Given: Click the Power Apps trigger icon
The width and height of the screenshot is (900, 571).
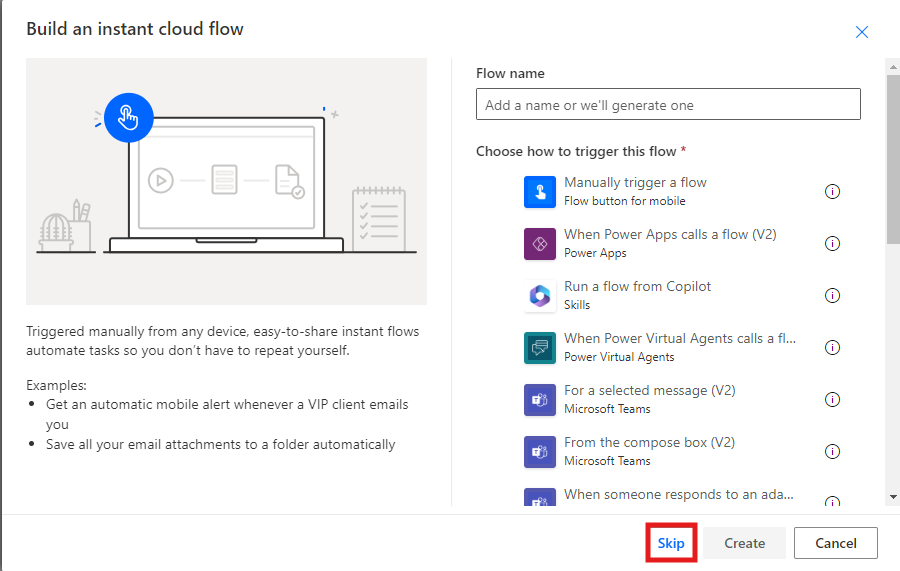Looking at the screenshot, I should point(540,244).
